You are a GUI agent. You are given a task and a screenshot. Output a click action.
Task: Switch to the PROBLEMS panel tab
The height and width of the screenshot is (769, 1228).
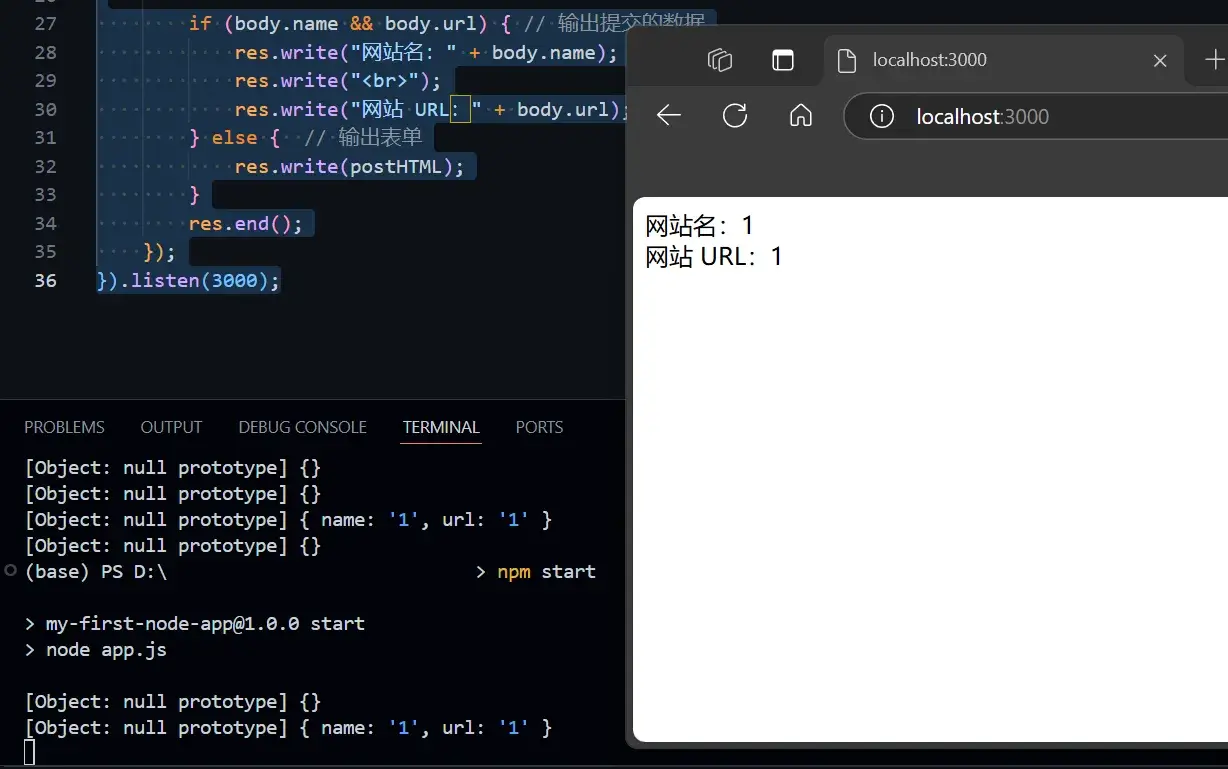pyautogui.click(x=64, y=427)
